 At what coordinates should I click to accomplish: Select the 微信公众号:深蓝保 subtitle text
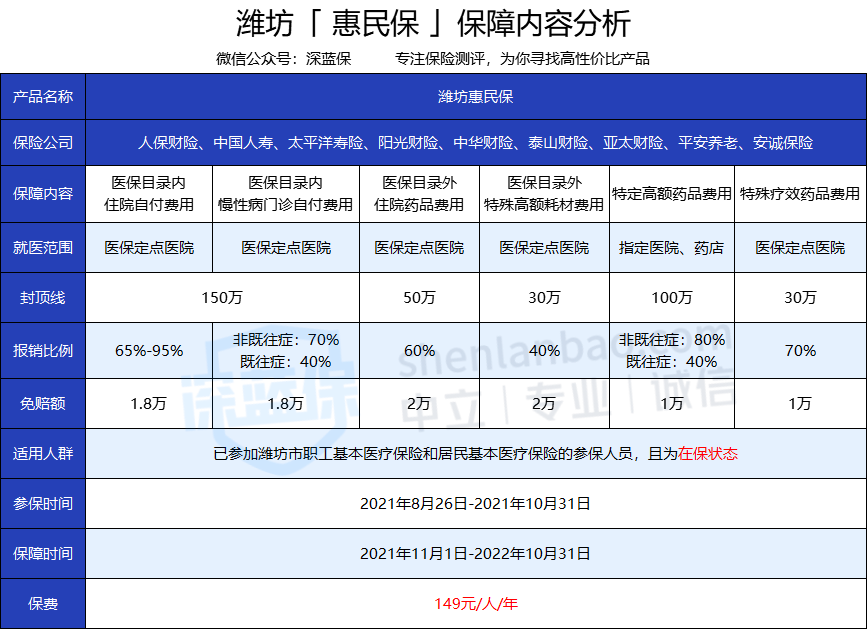pyautogui.click(x=283, y=58)
